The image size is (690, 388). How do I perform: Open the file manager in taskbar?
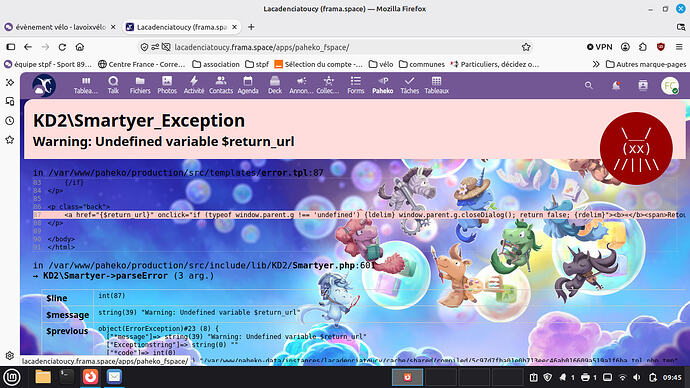pyautogui.click(x=43, y=377)
